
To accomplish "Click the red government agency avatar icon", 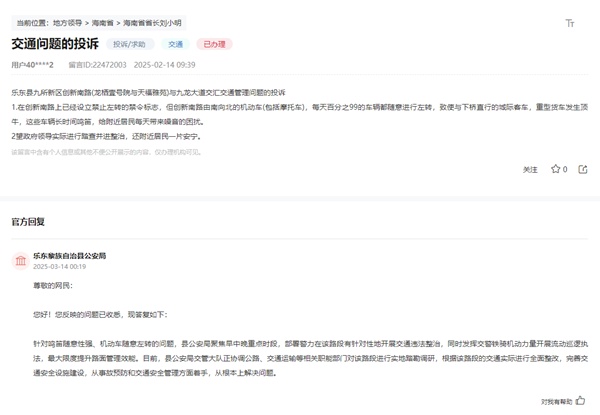I will (x=19, y=261).
